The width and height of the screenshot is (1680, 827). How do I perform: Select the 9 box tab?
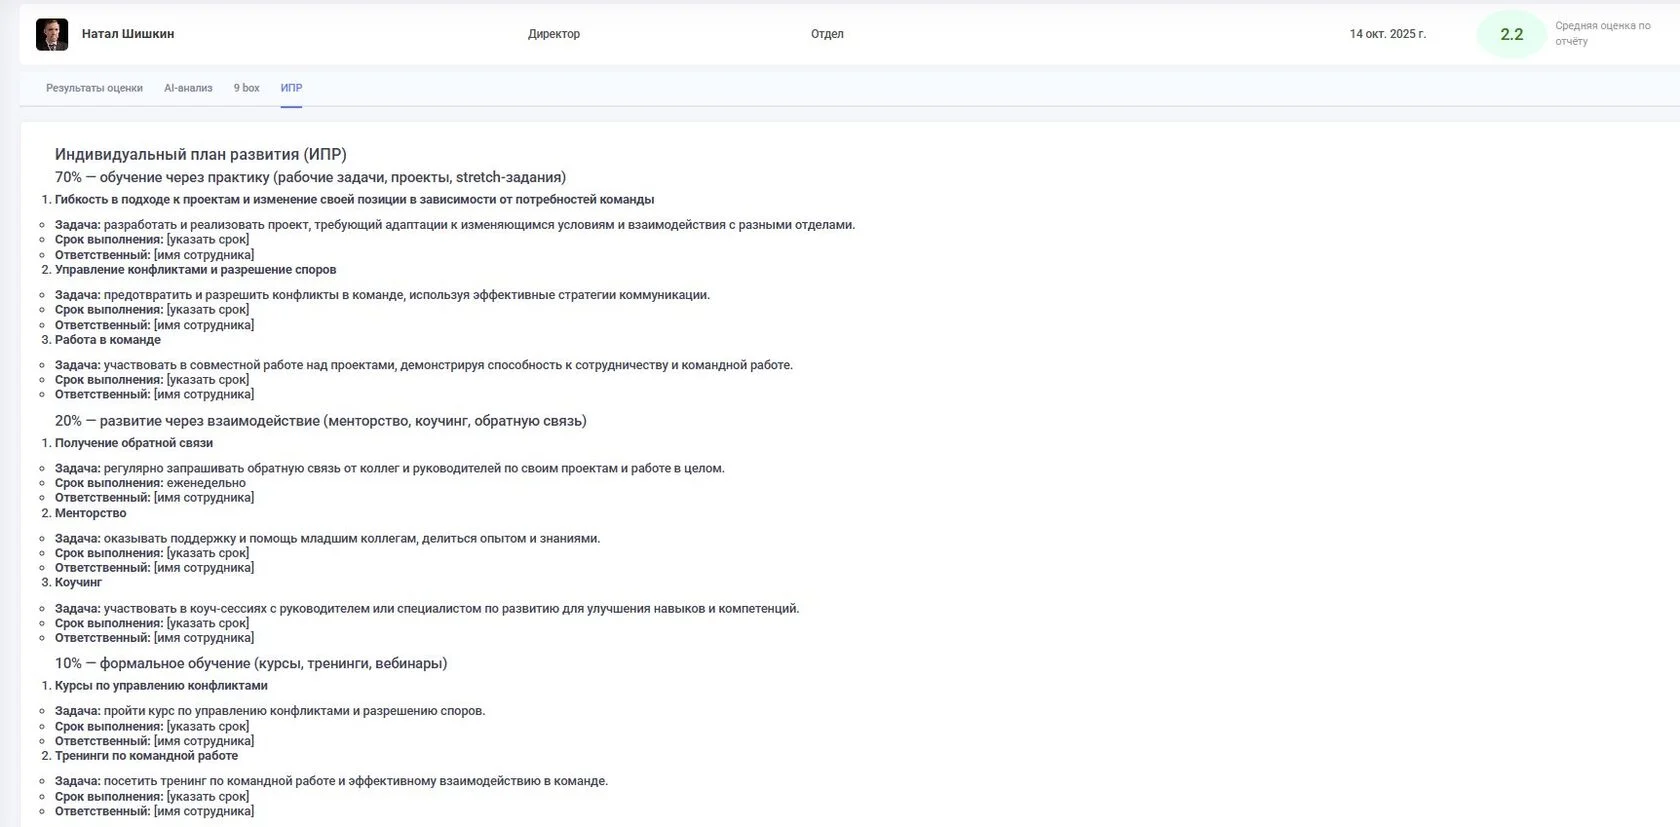(246, 88)
